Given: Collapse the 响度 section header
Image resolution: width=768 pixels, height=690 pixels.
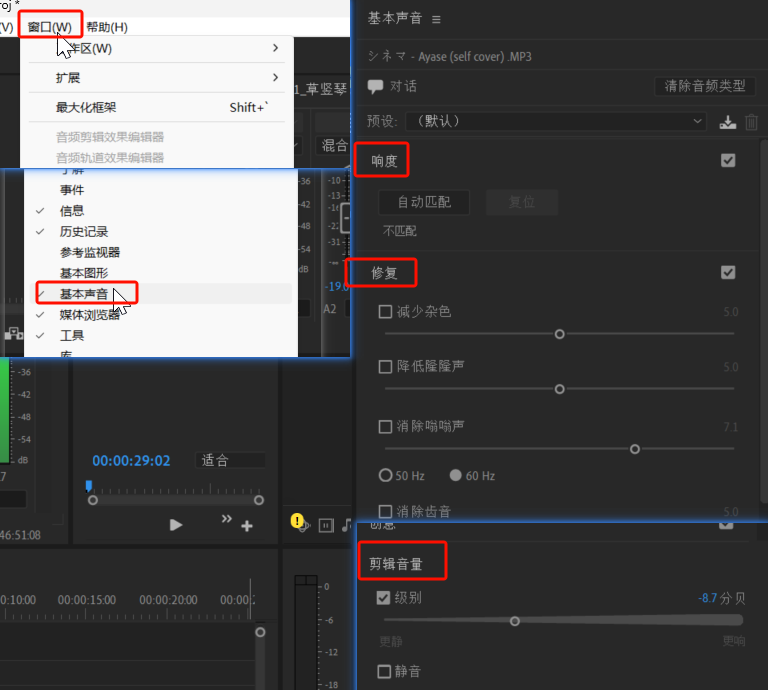Looking at the screenshot, I should (x=384, y=161).
